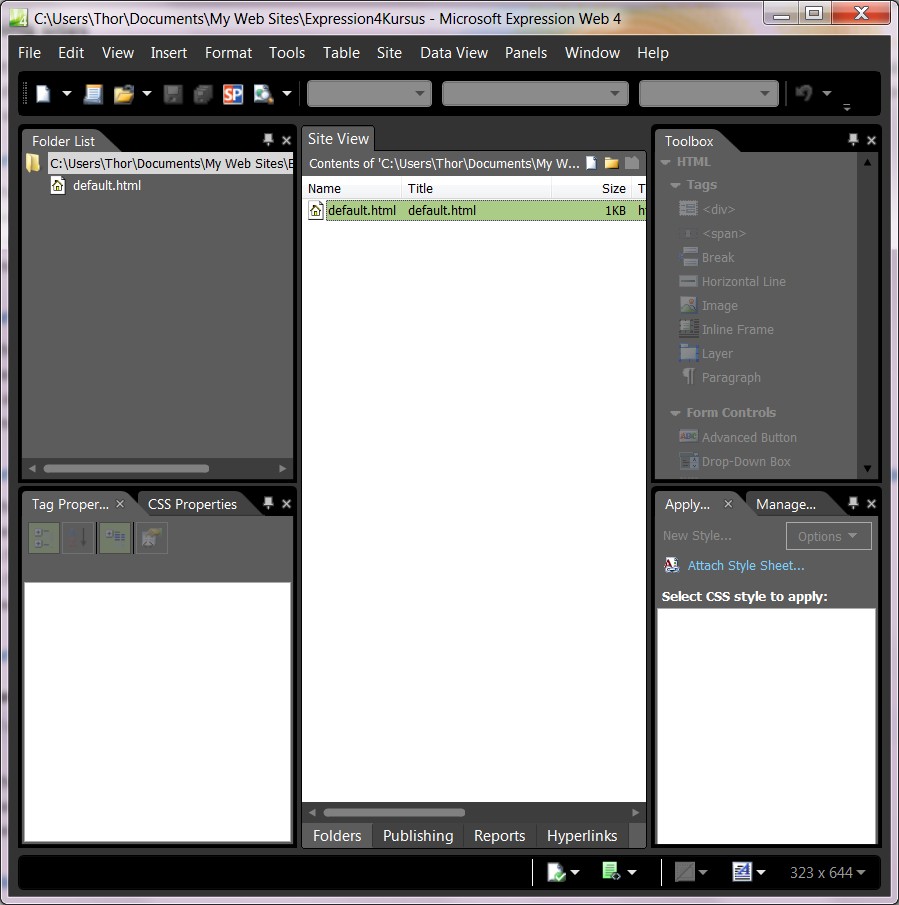Open the Preview in Browser dropdown arrow
899x905 pixels.
pos(287,93)
